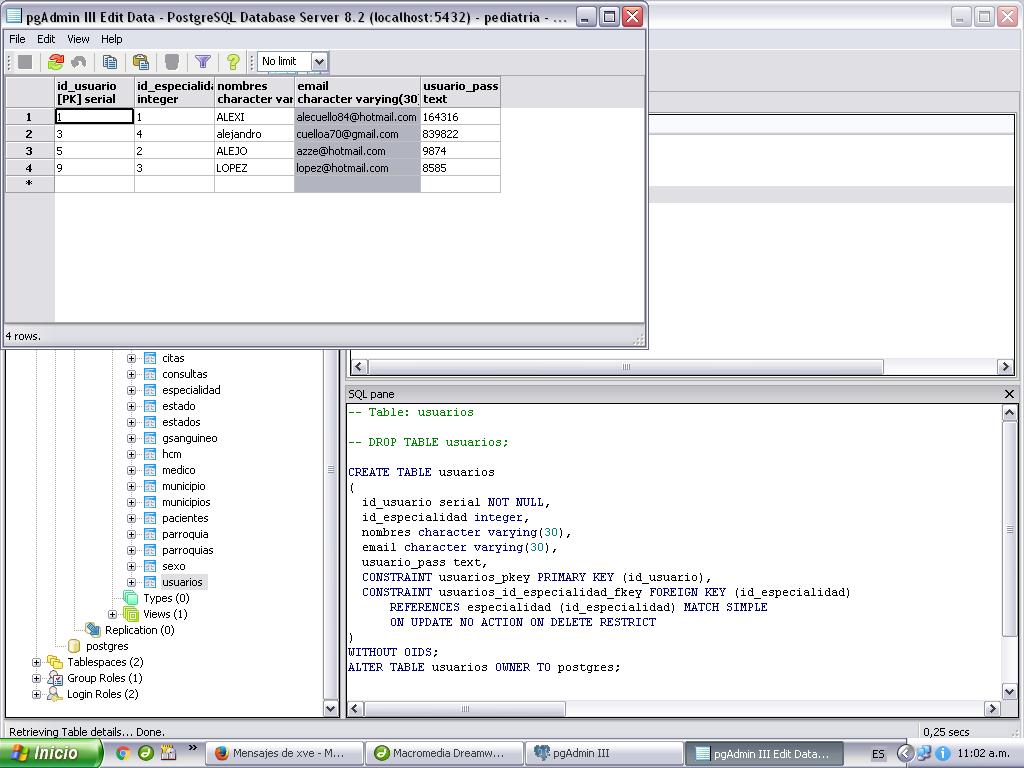Select the estados table icon
The width and height of the screenshot is (1024, 768).
150,423
